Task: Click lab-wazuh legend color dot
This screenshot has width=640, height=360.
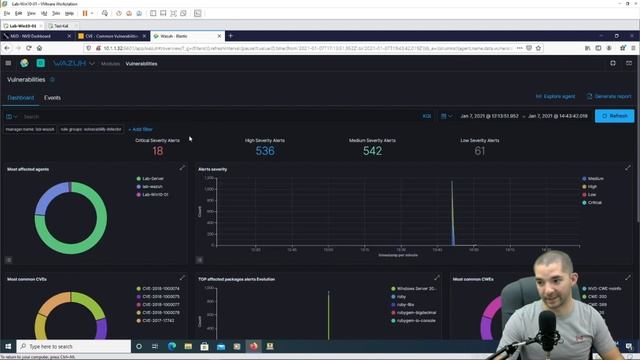Action: coord(138,187)
